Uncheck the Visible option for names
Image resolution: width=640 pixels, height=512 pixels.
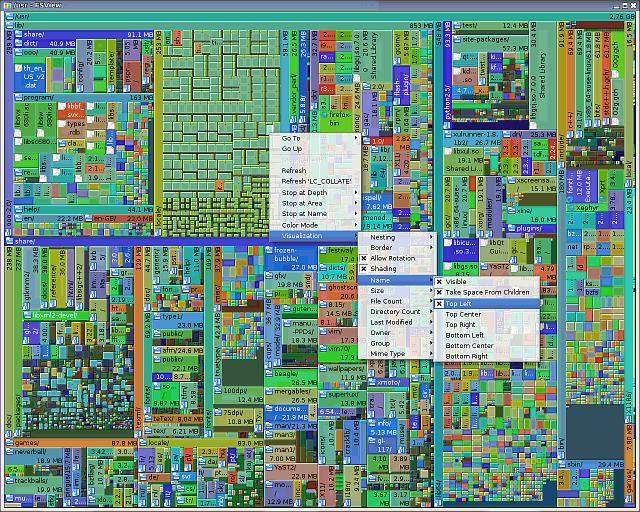[439, 282]
